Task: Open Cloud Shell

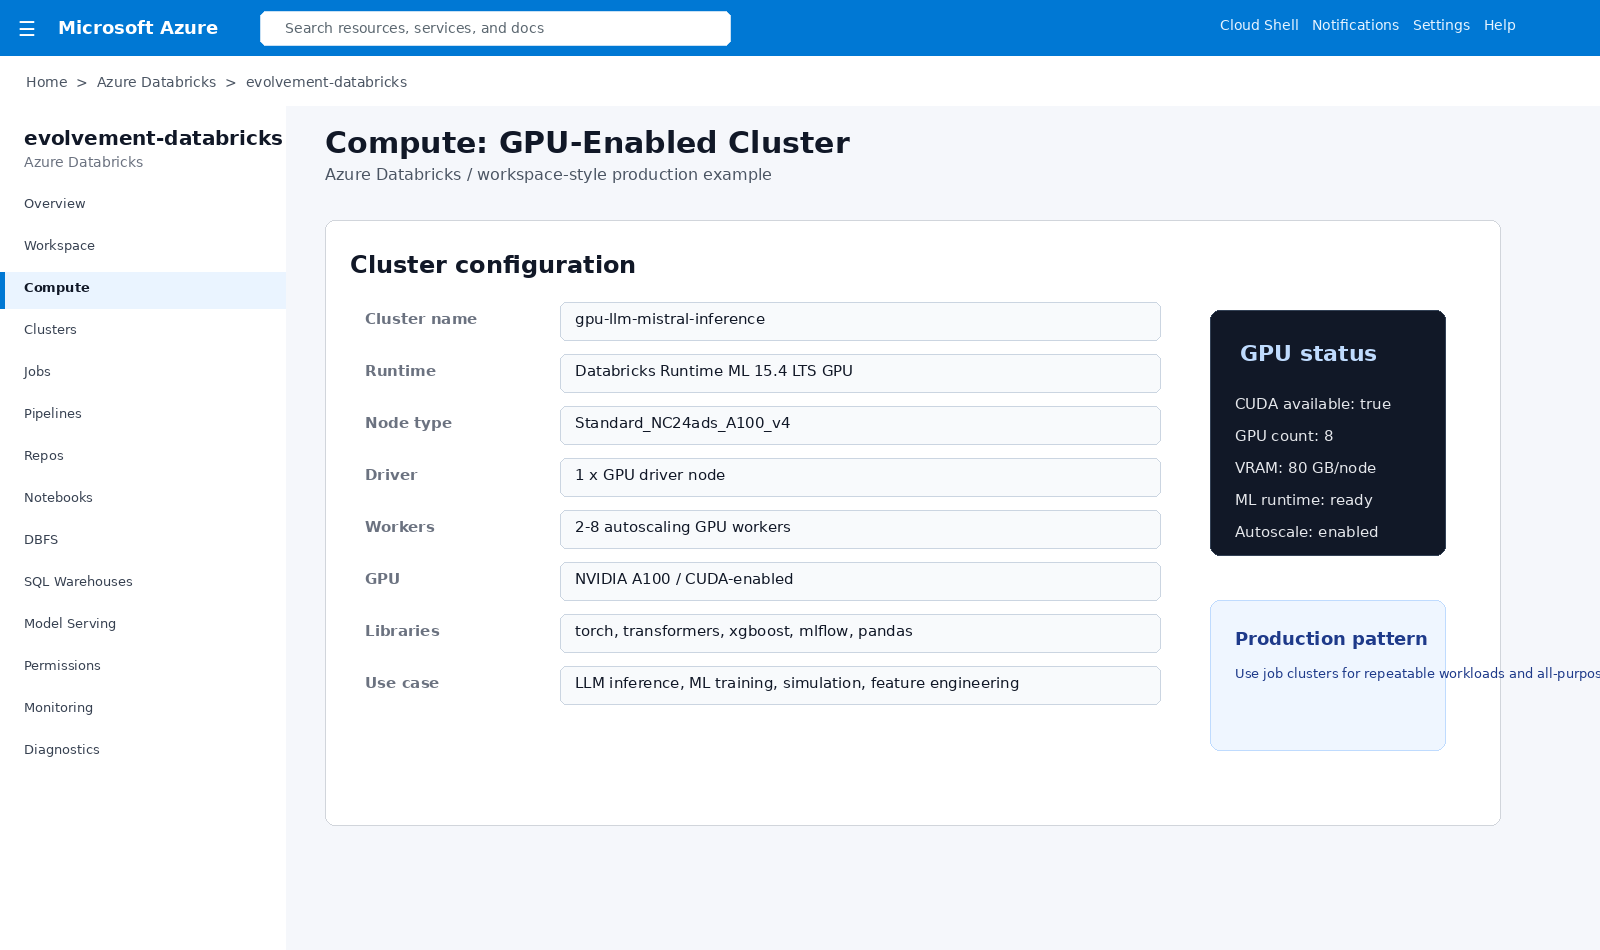Action: [x=1259, y=25]
